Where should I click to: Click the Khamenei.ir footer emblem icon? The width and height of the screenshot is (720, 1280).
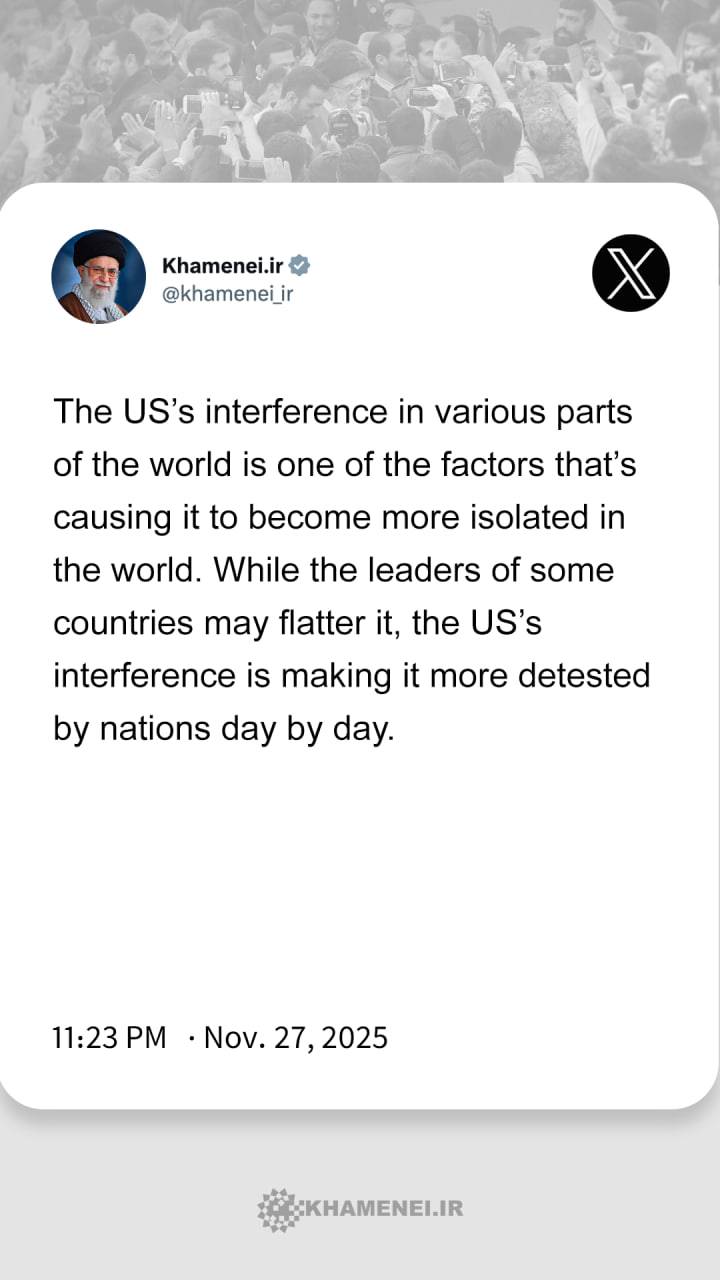(x=278, y=1209)
